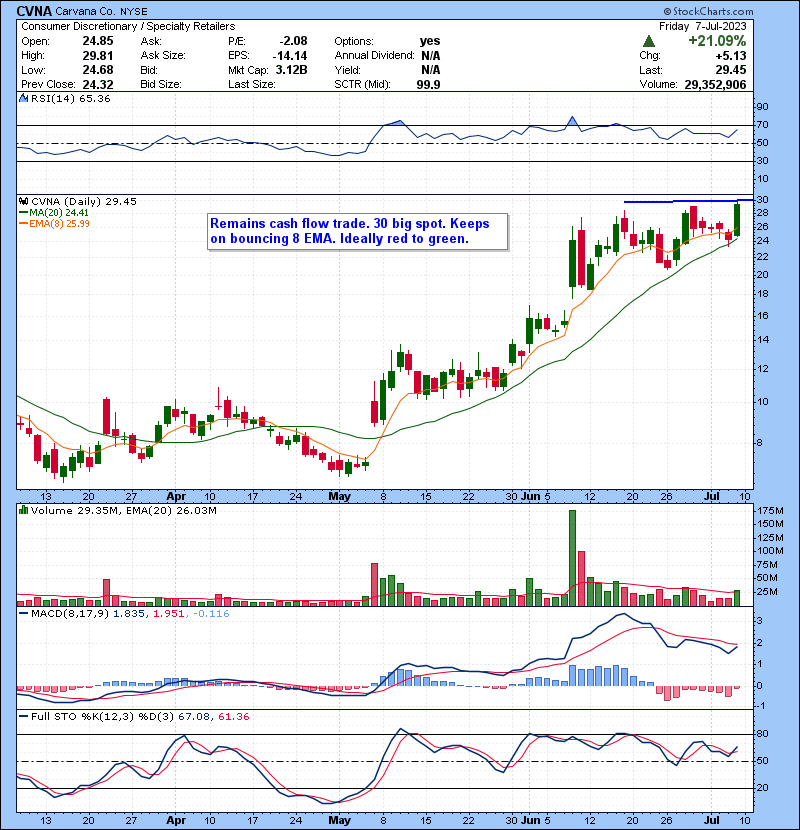The height and width of the screenshot is (830, 800).
Task: Click the MACD histogram value -0.116
Action: [211, 614]
